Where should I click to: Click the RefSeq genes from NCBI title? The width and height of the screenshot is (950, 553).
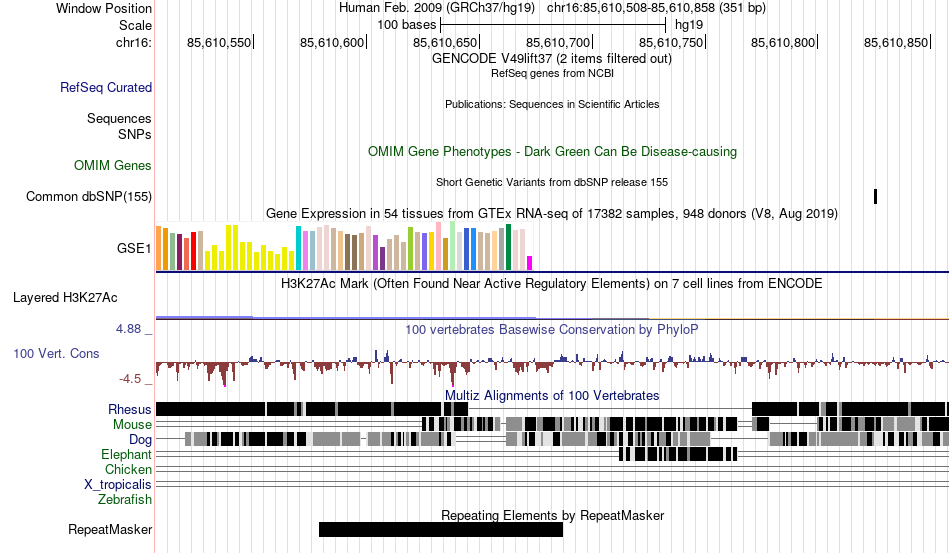tap(552, 73)
